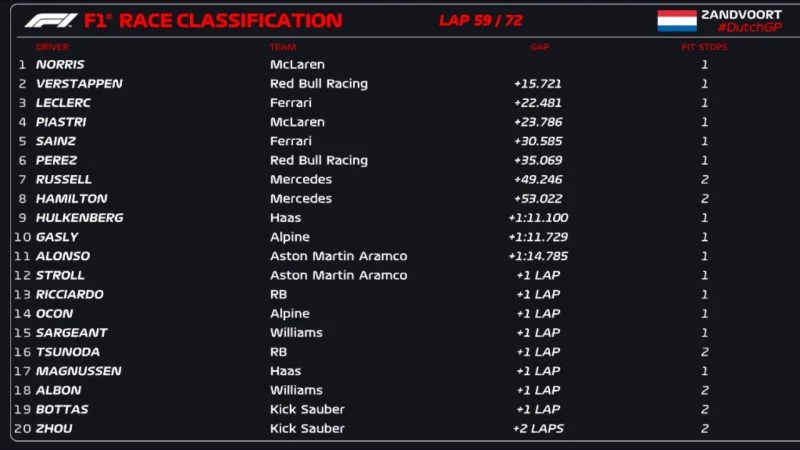
Task: Select the #DutchGP hashtag
Action: coord(749,28)
